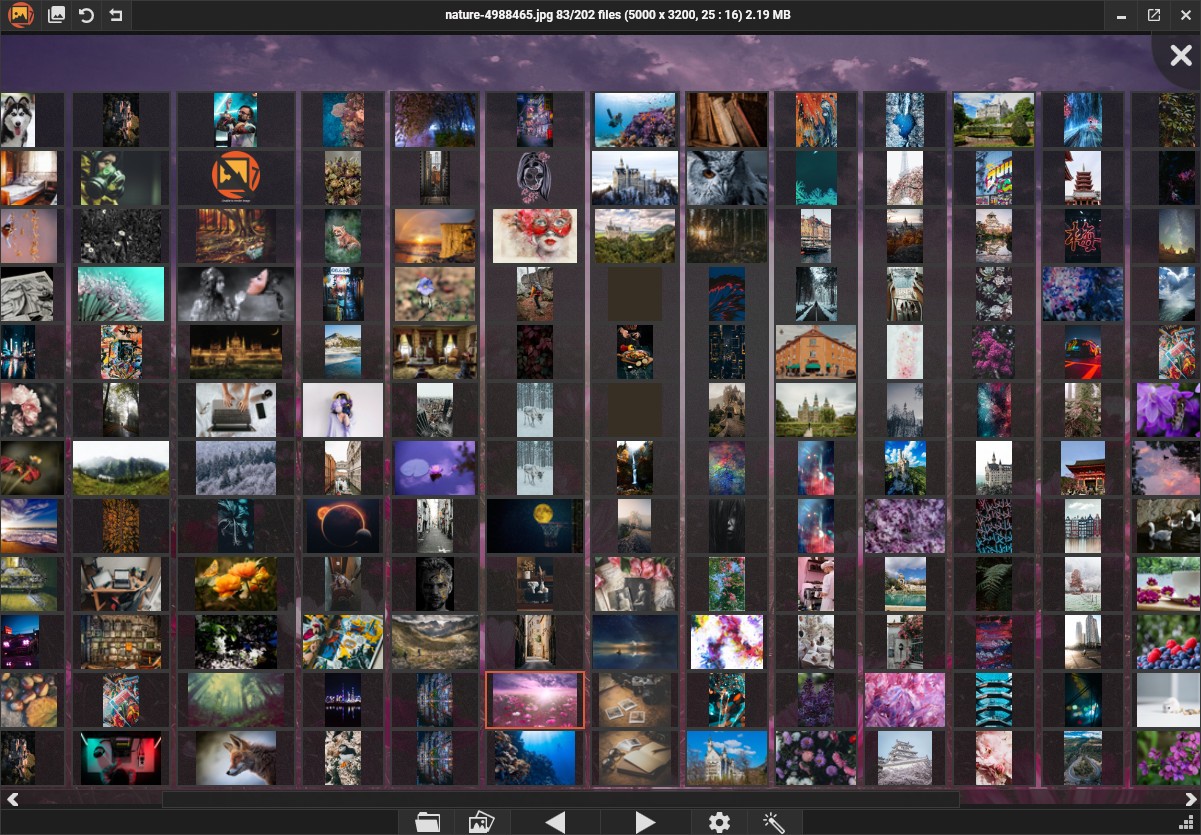Go to the next image using right triangle
Viewport: 1201px width, 835px height.
(x=645, y=822)
